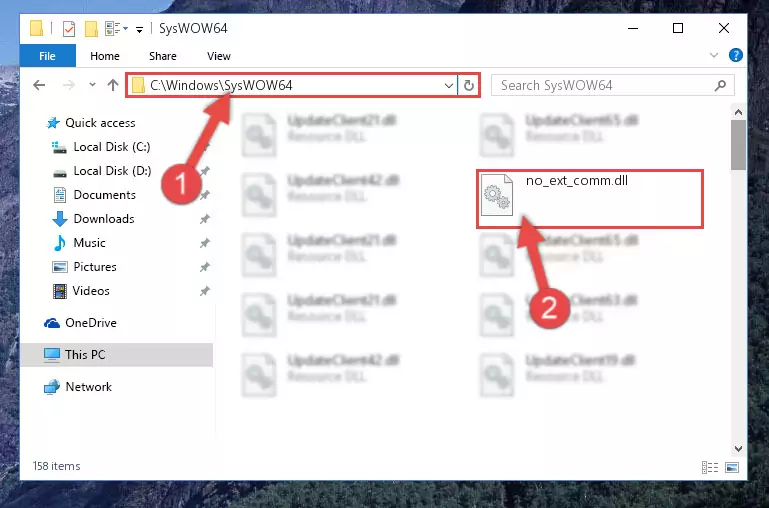The height and width of the screenshot is (508, 769).
Task: Click the 158 items status text
Action: pos(56,466)
